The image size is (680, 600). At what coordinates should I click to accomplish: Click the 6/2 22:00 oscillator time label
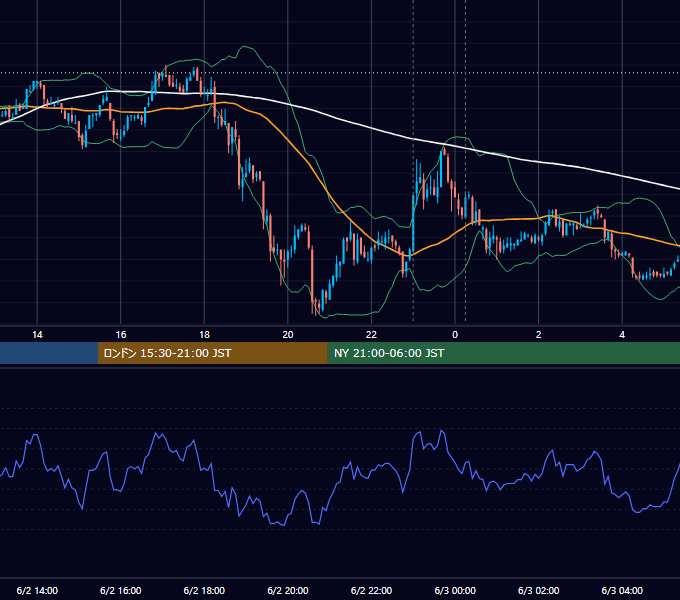tap(371, 590)
